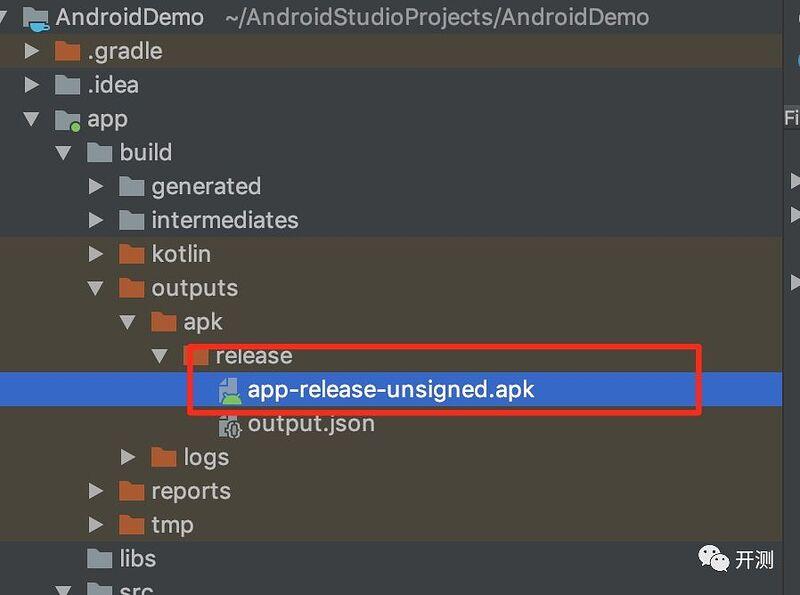Select the AndroidDemo project root label

coord(130,17)
